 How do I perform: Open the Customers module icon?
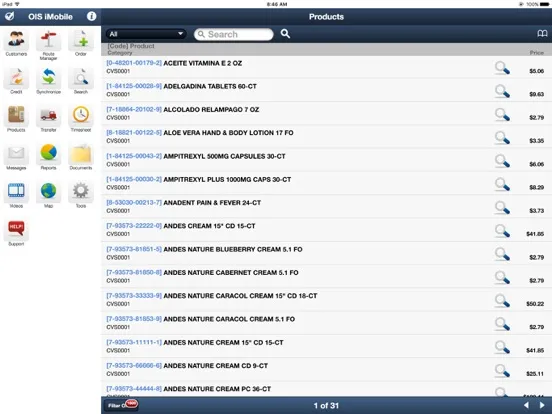click(16, 40)
